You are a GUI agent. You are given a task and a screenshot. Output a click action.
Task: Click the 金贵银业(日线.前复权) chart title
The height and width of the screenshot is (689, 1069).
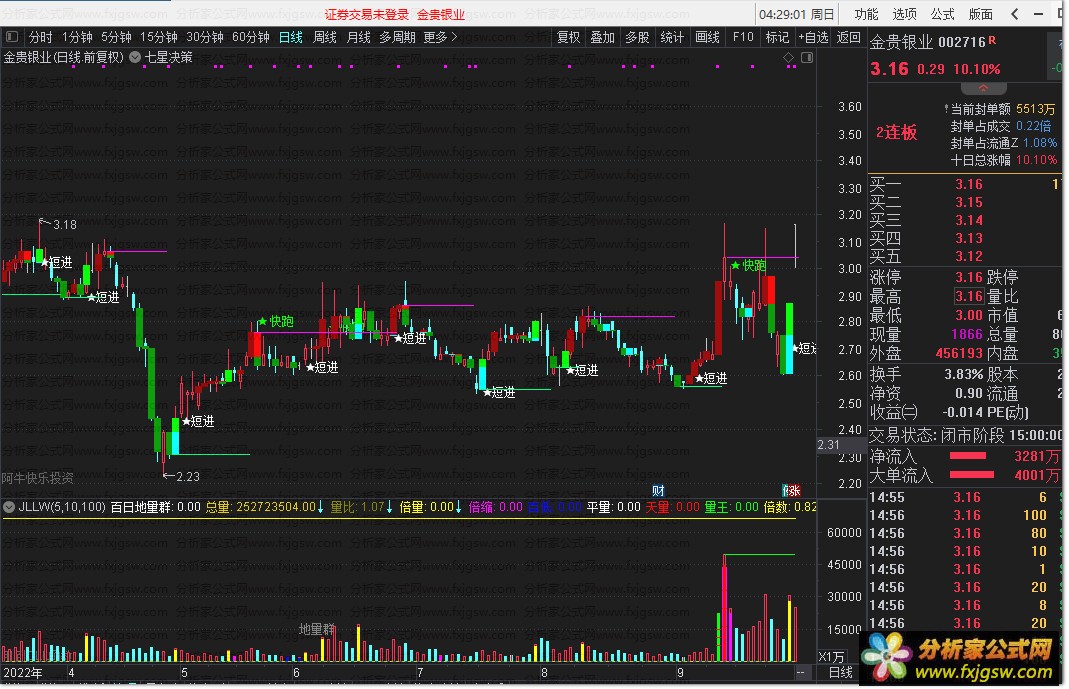pos(63,57)
